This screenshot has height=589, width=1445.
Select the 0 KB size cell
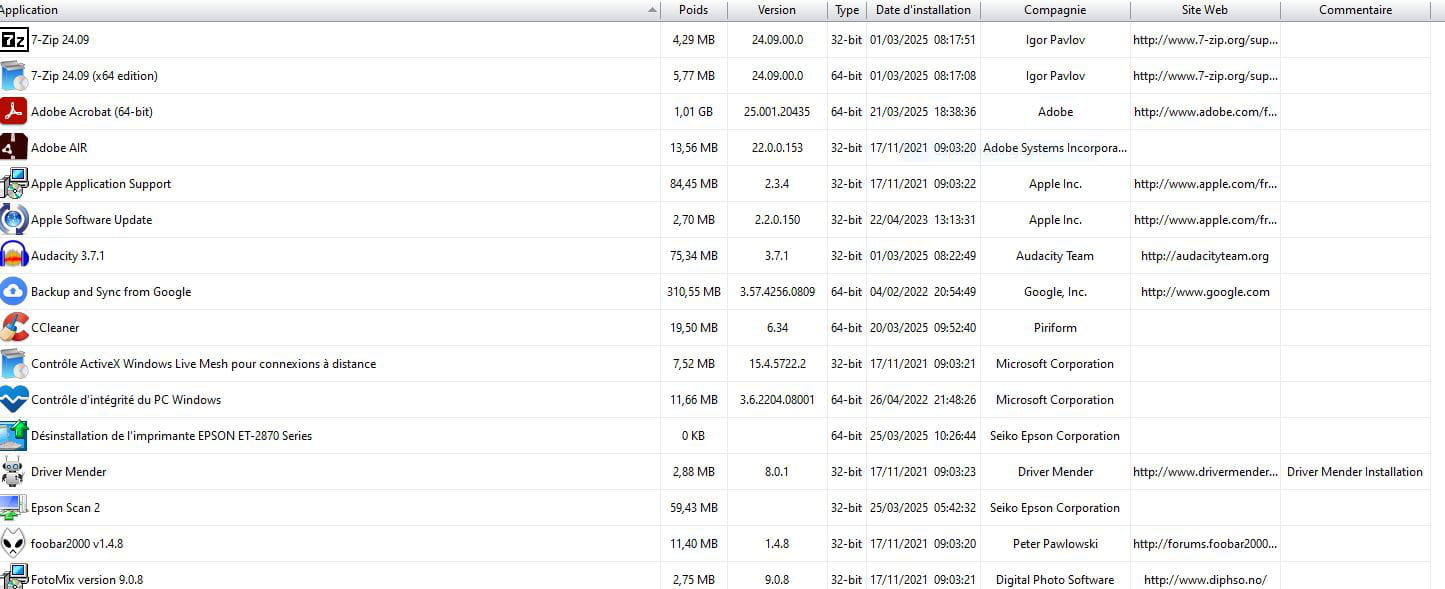pos(693,436)
